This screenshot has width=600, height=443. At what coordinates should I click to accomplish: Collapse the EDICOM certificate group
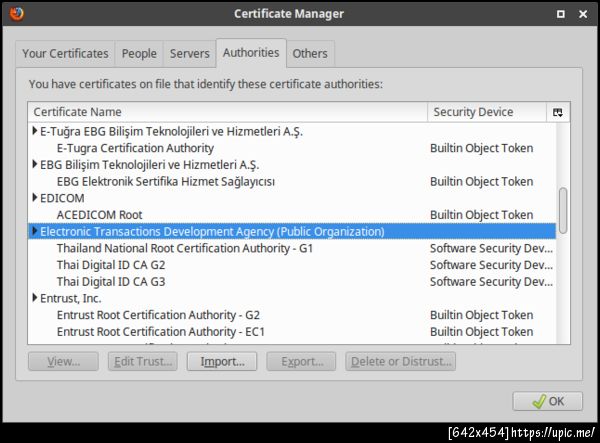coord(35,198)
